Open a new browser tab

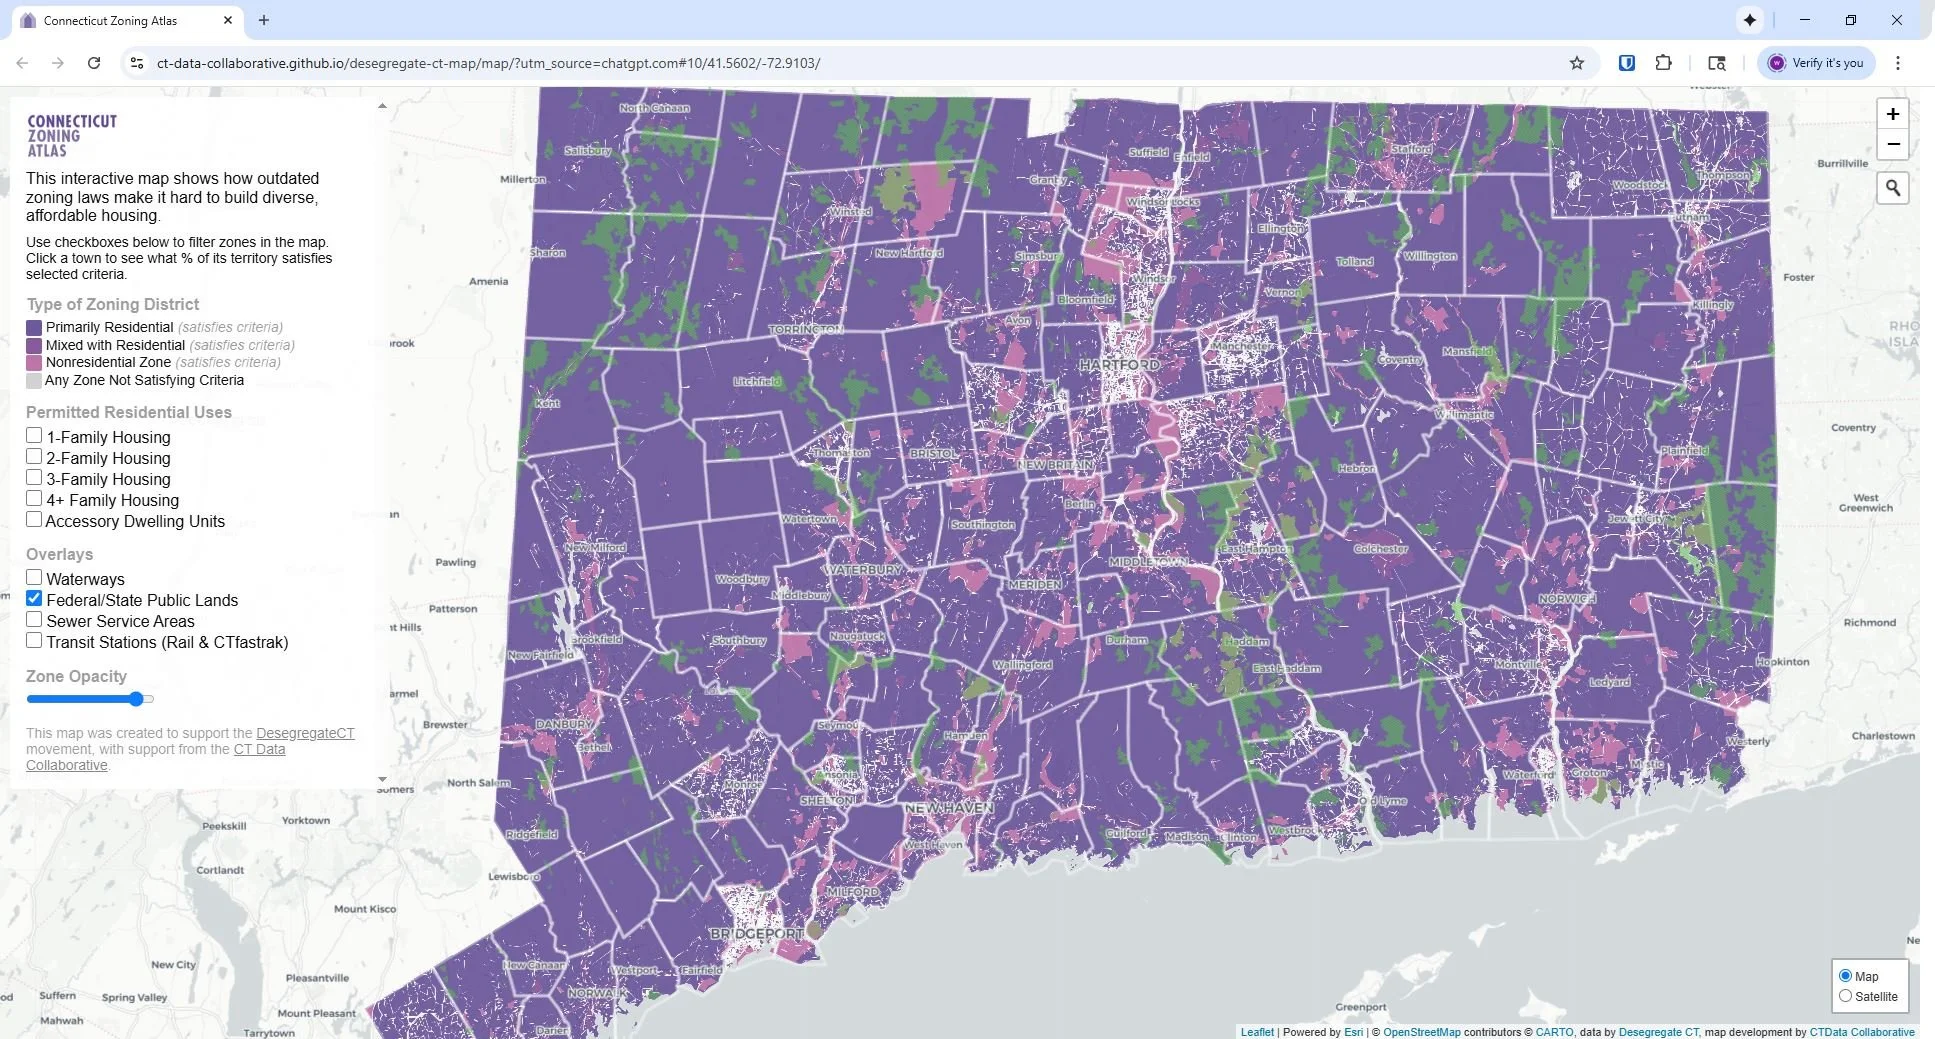point(264,20)
